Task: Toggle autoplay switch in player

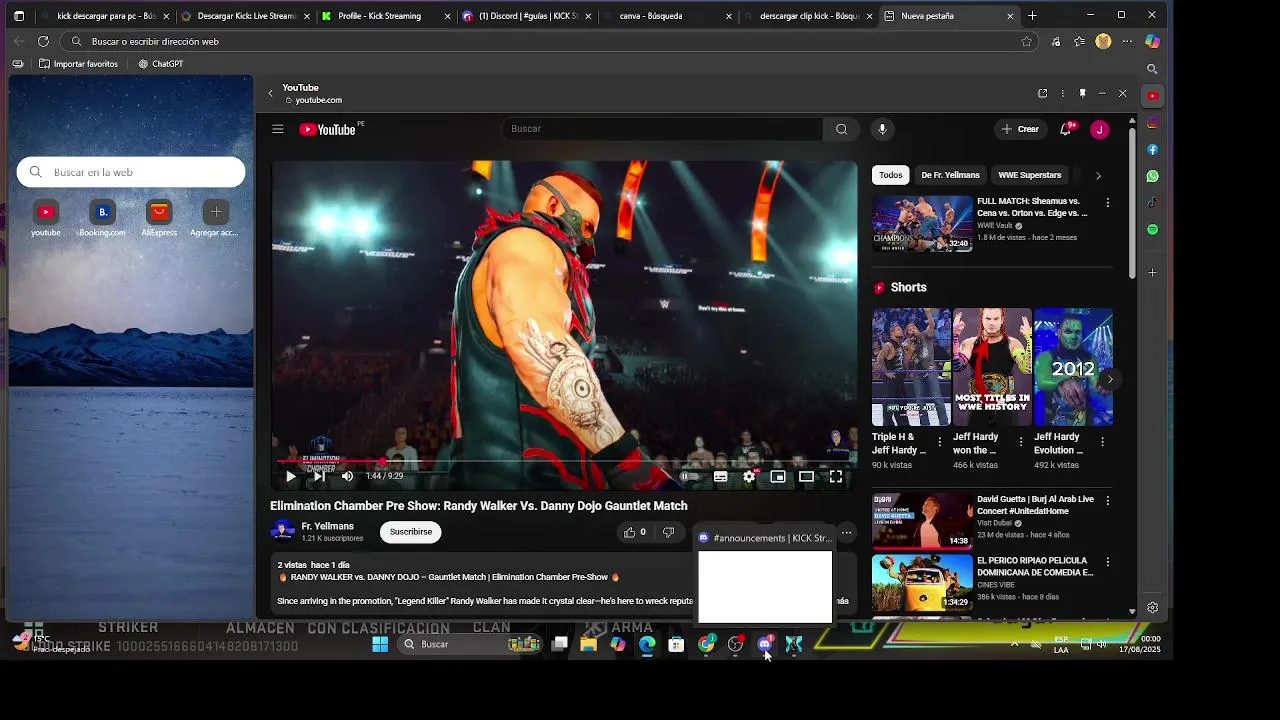Action: (690, 477)
